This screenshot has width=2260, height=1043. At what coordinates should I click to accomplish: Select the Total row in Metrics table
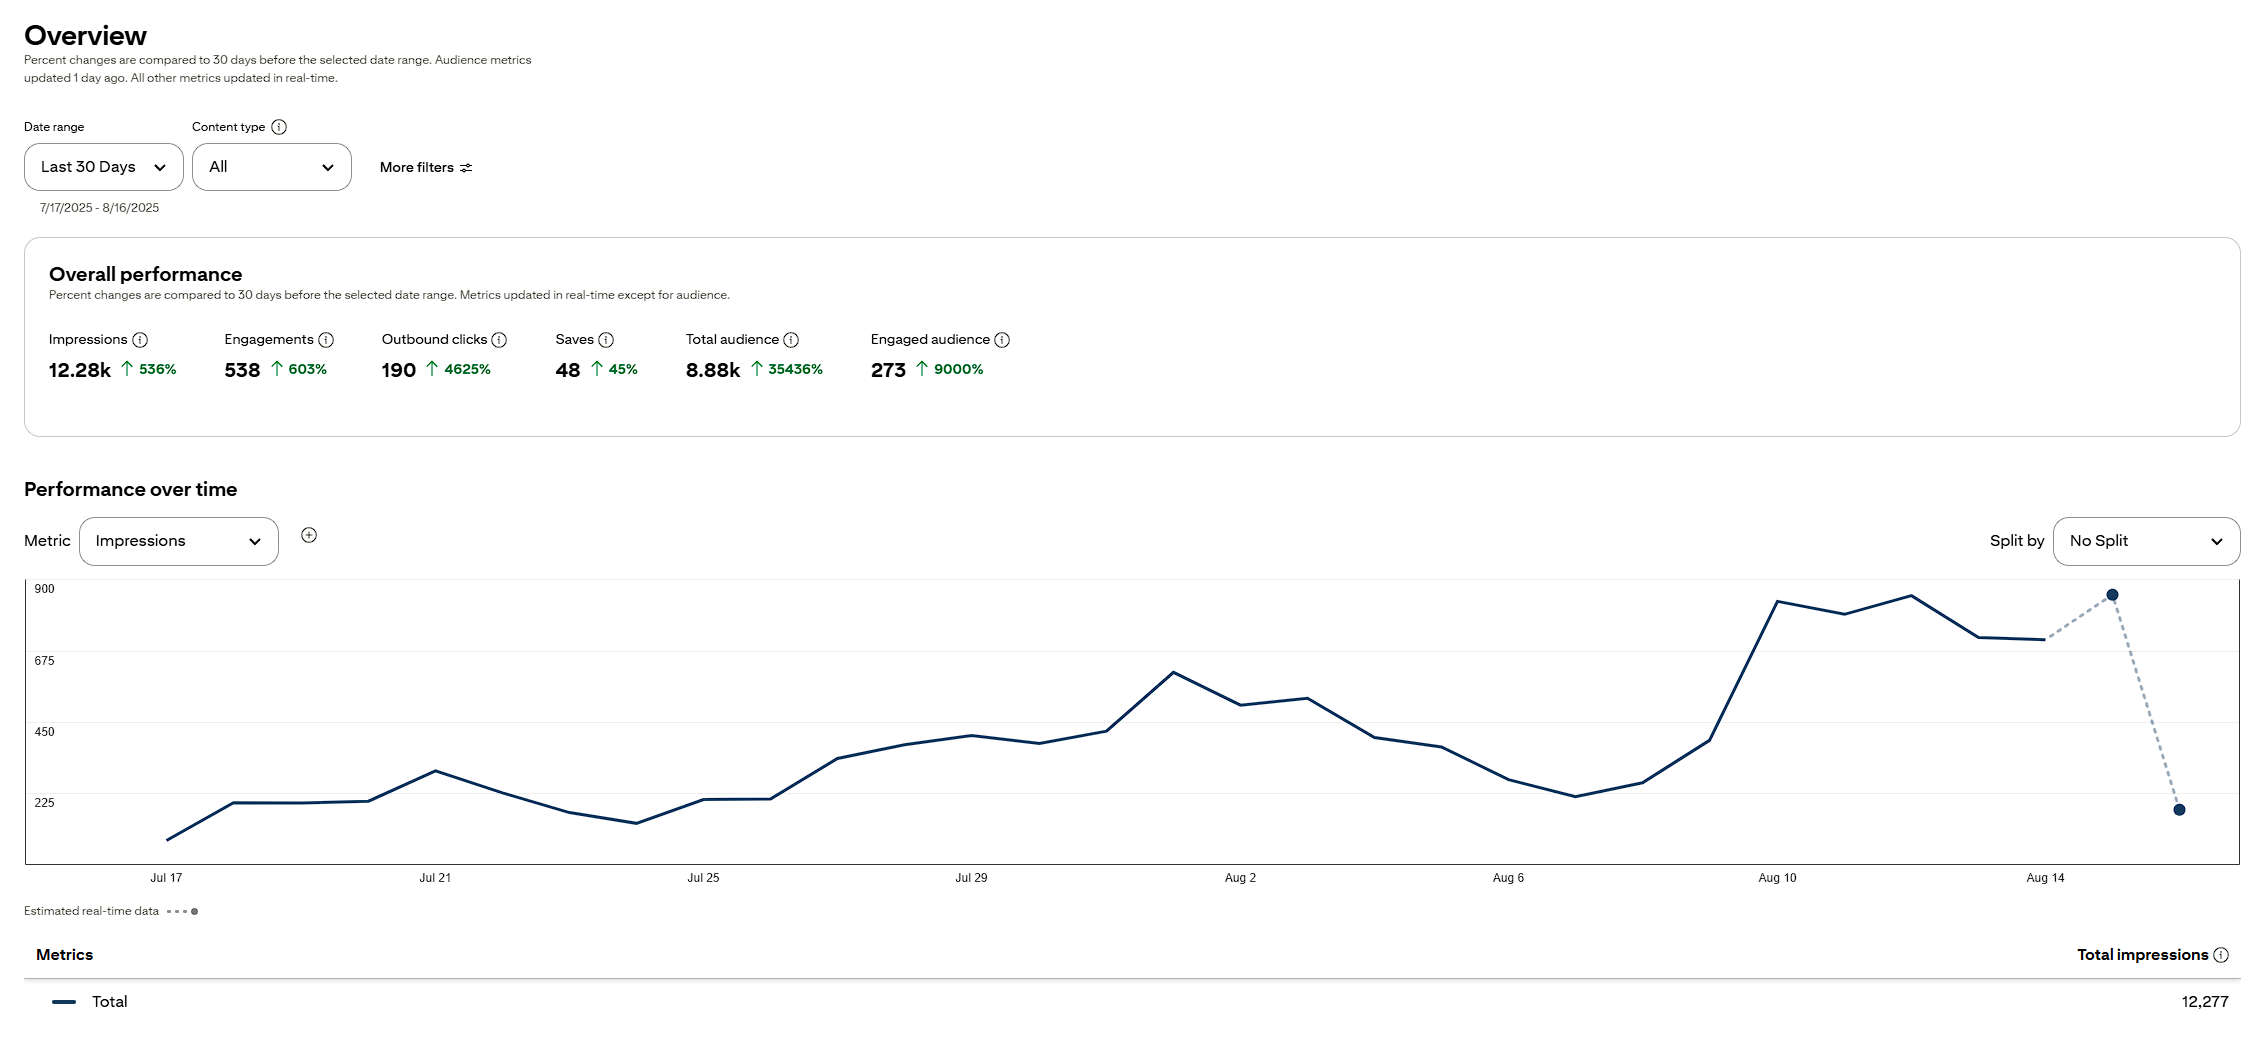(1132, 1002)
